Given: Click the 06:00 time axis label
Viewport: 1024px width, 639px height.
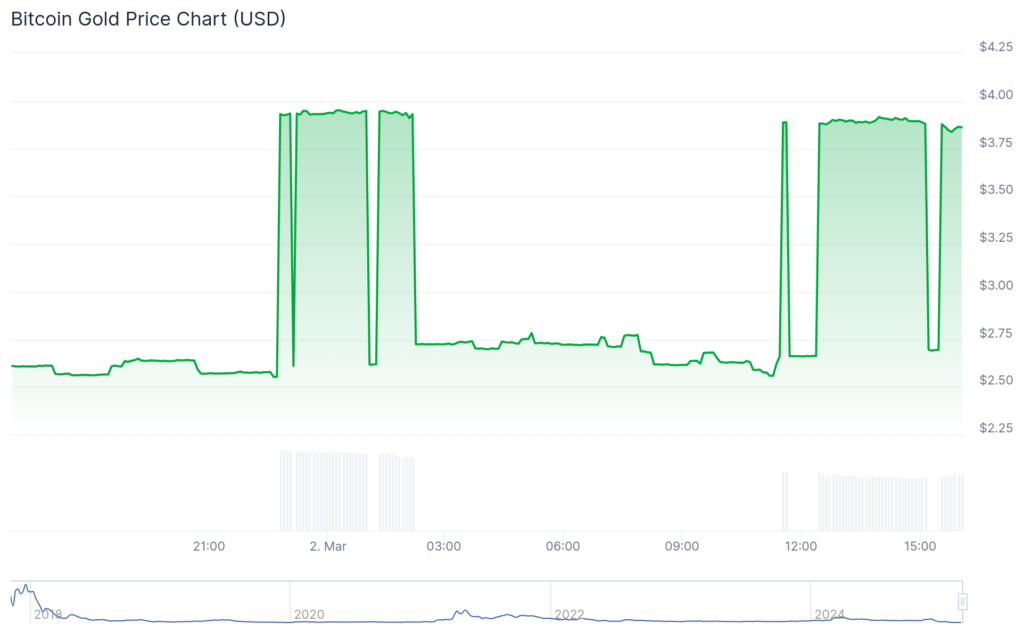Looking at the screenshot, I should pos(562,546).
